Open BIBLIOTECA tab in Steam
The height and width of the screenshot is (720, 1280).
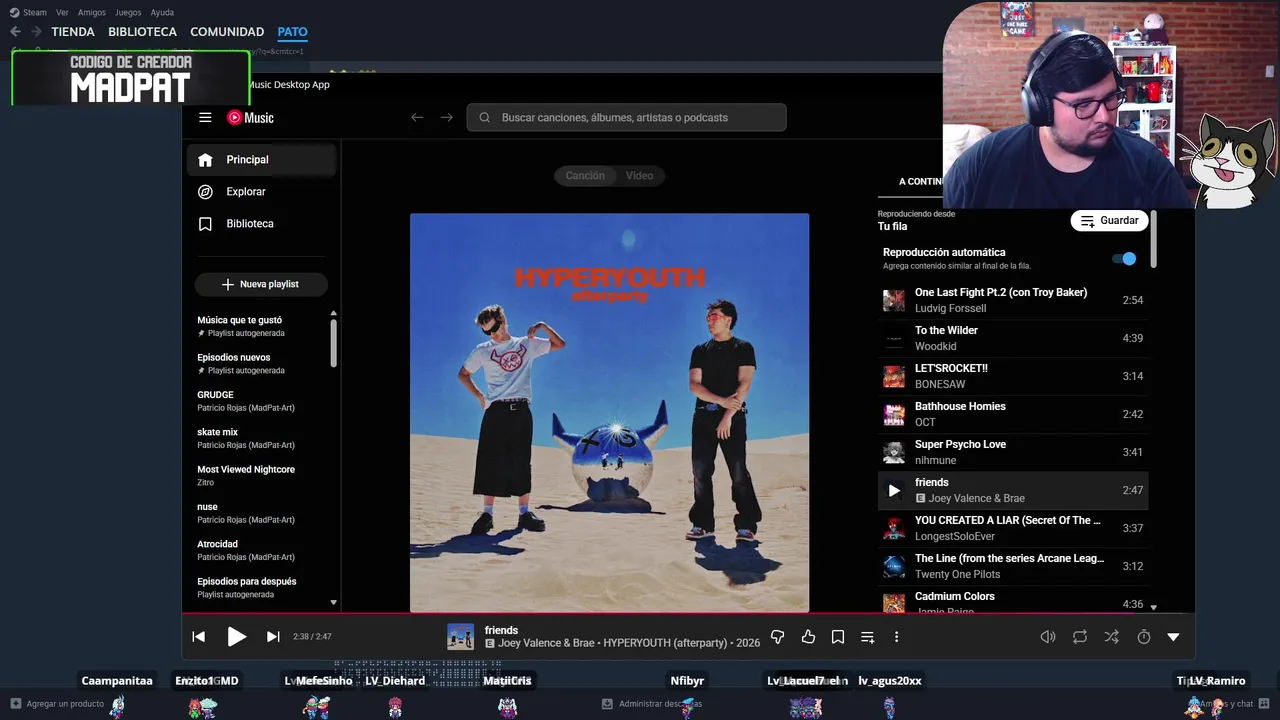(x=142, y=32)
